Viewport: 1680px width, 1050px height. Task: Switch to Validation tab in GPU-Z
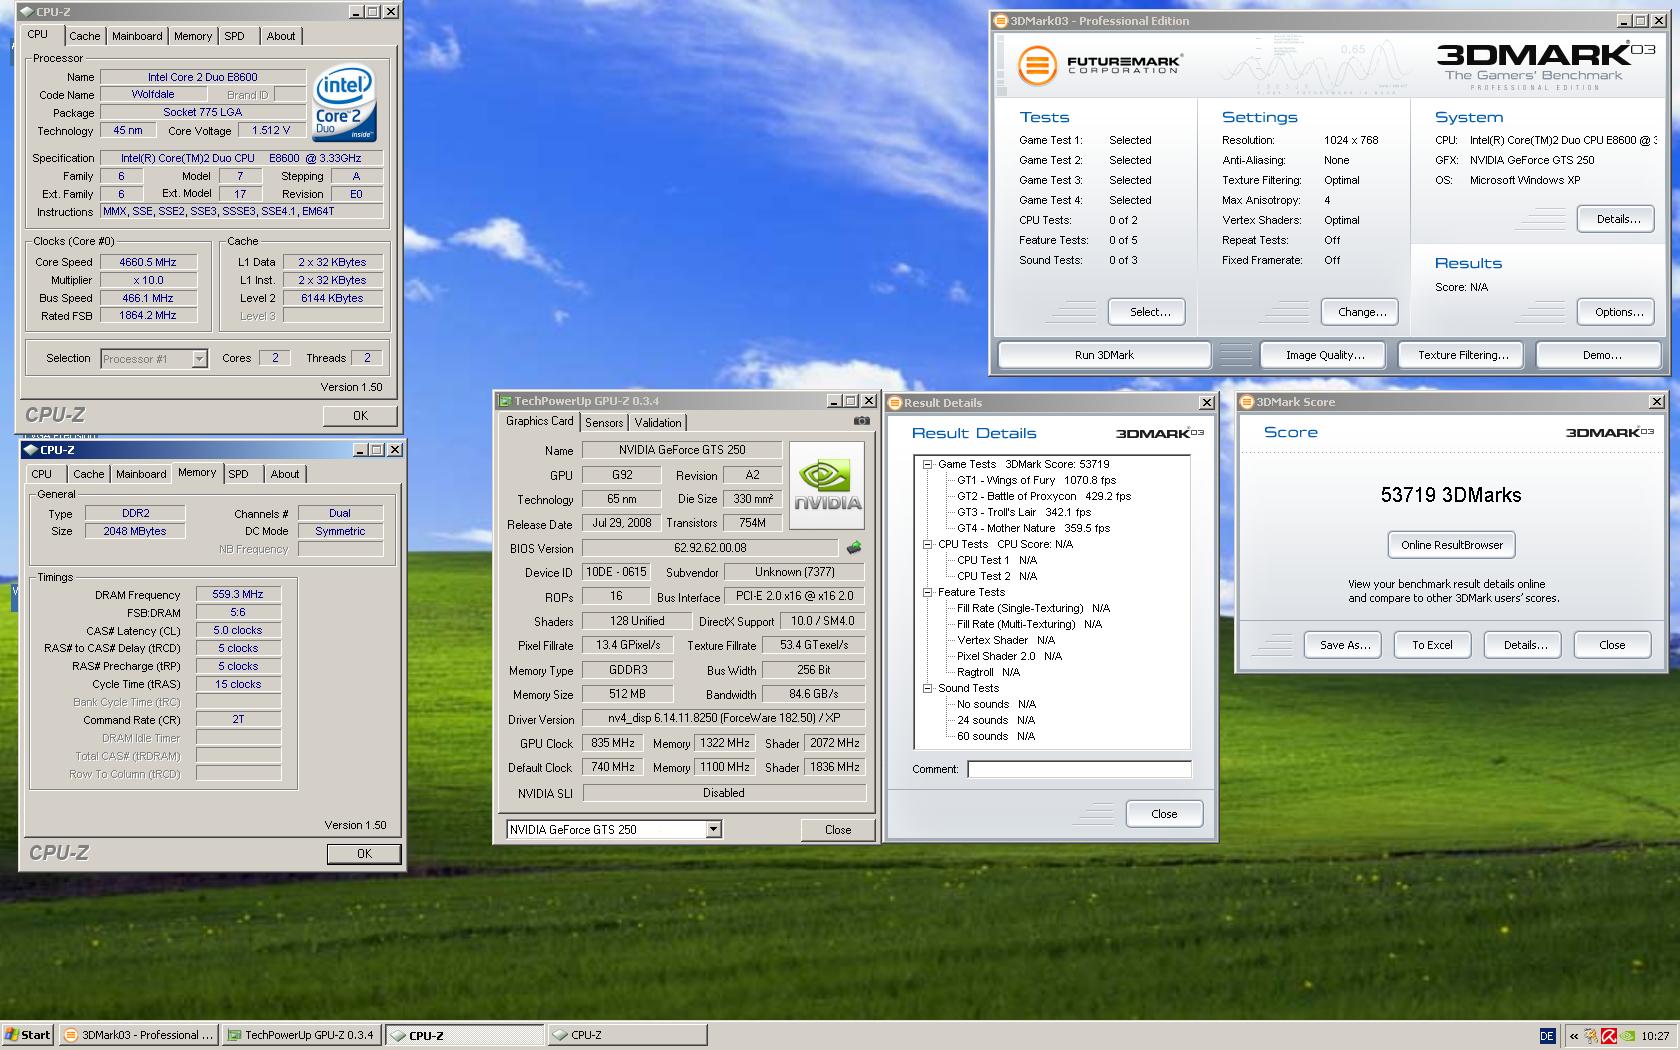tap(658, 423)
